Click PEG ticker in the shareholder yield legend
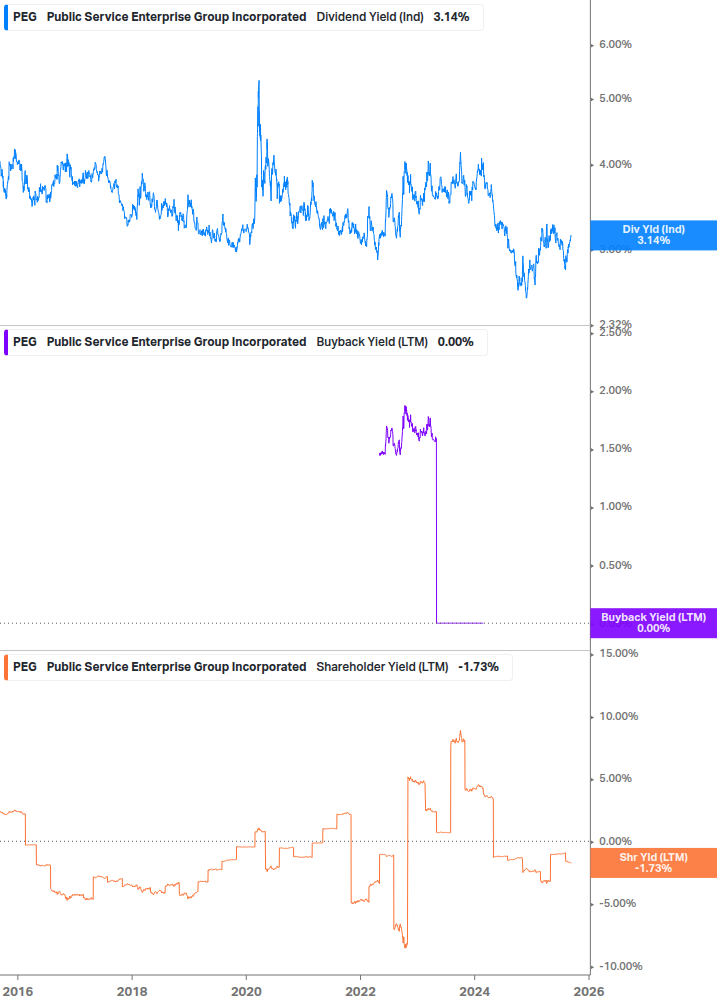This screenshot has height=1005, width=717. tap(25, 667)
